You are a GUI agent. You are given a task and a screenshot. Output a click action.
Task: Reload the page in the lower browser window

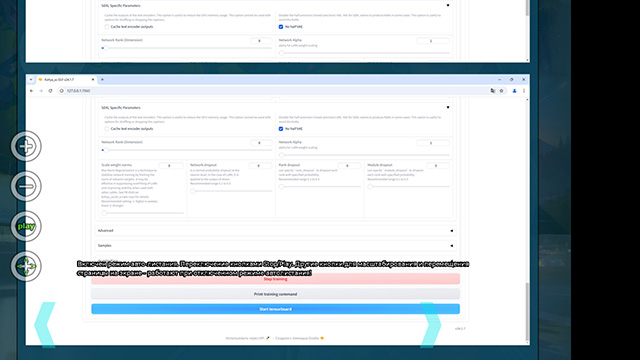(x=50, y=91)
